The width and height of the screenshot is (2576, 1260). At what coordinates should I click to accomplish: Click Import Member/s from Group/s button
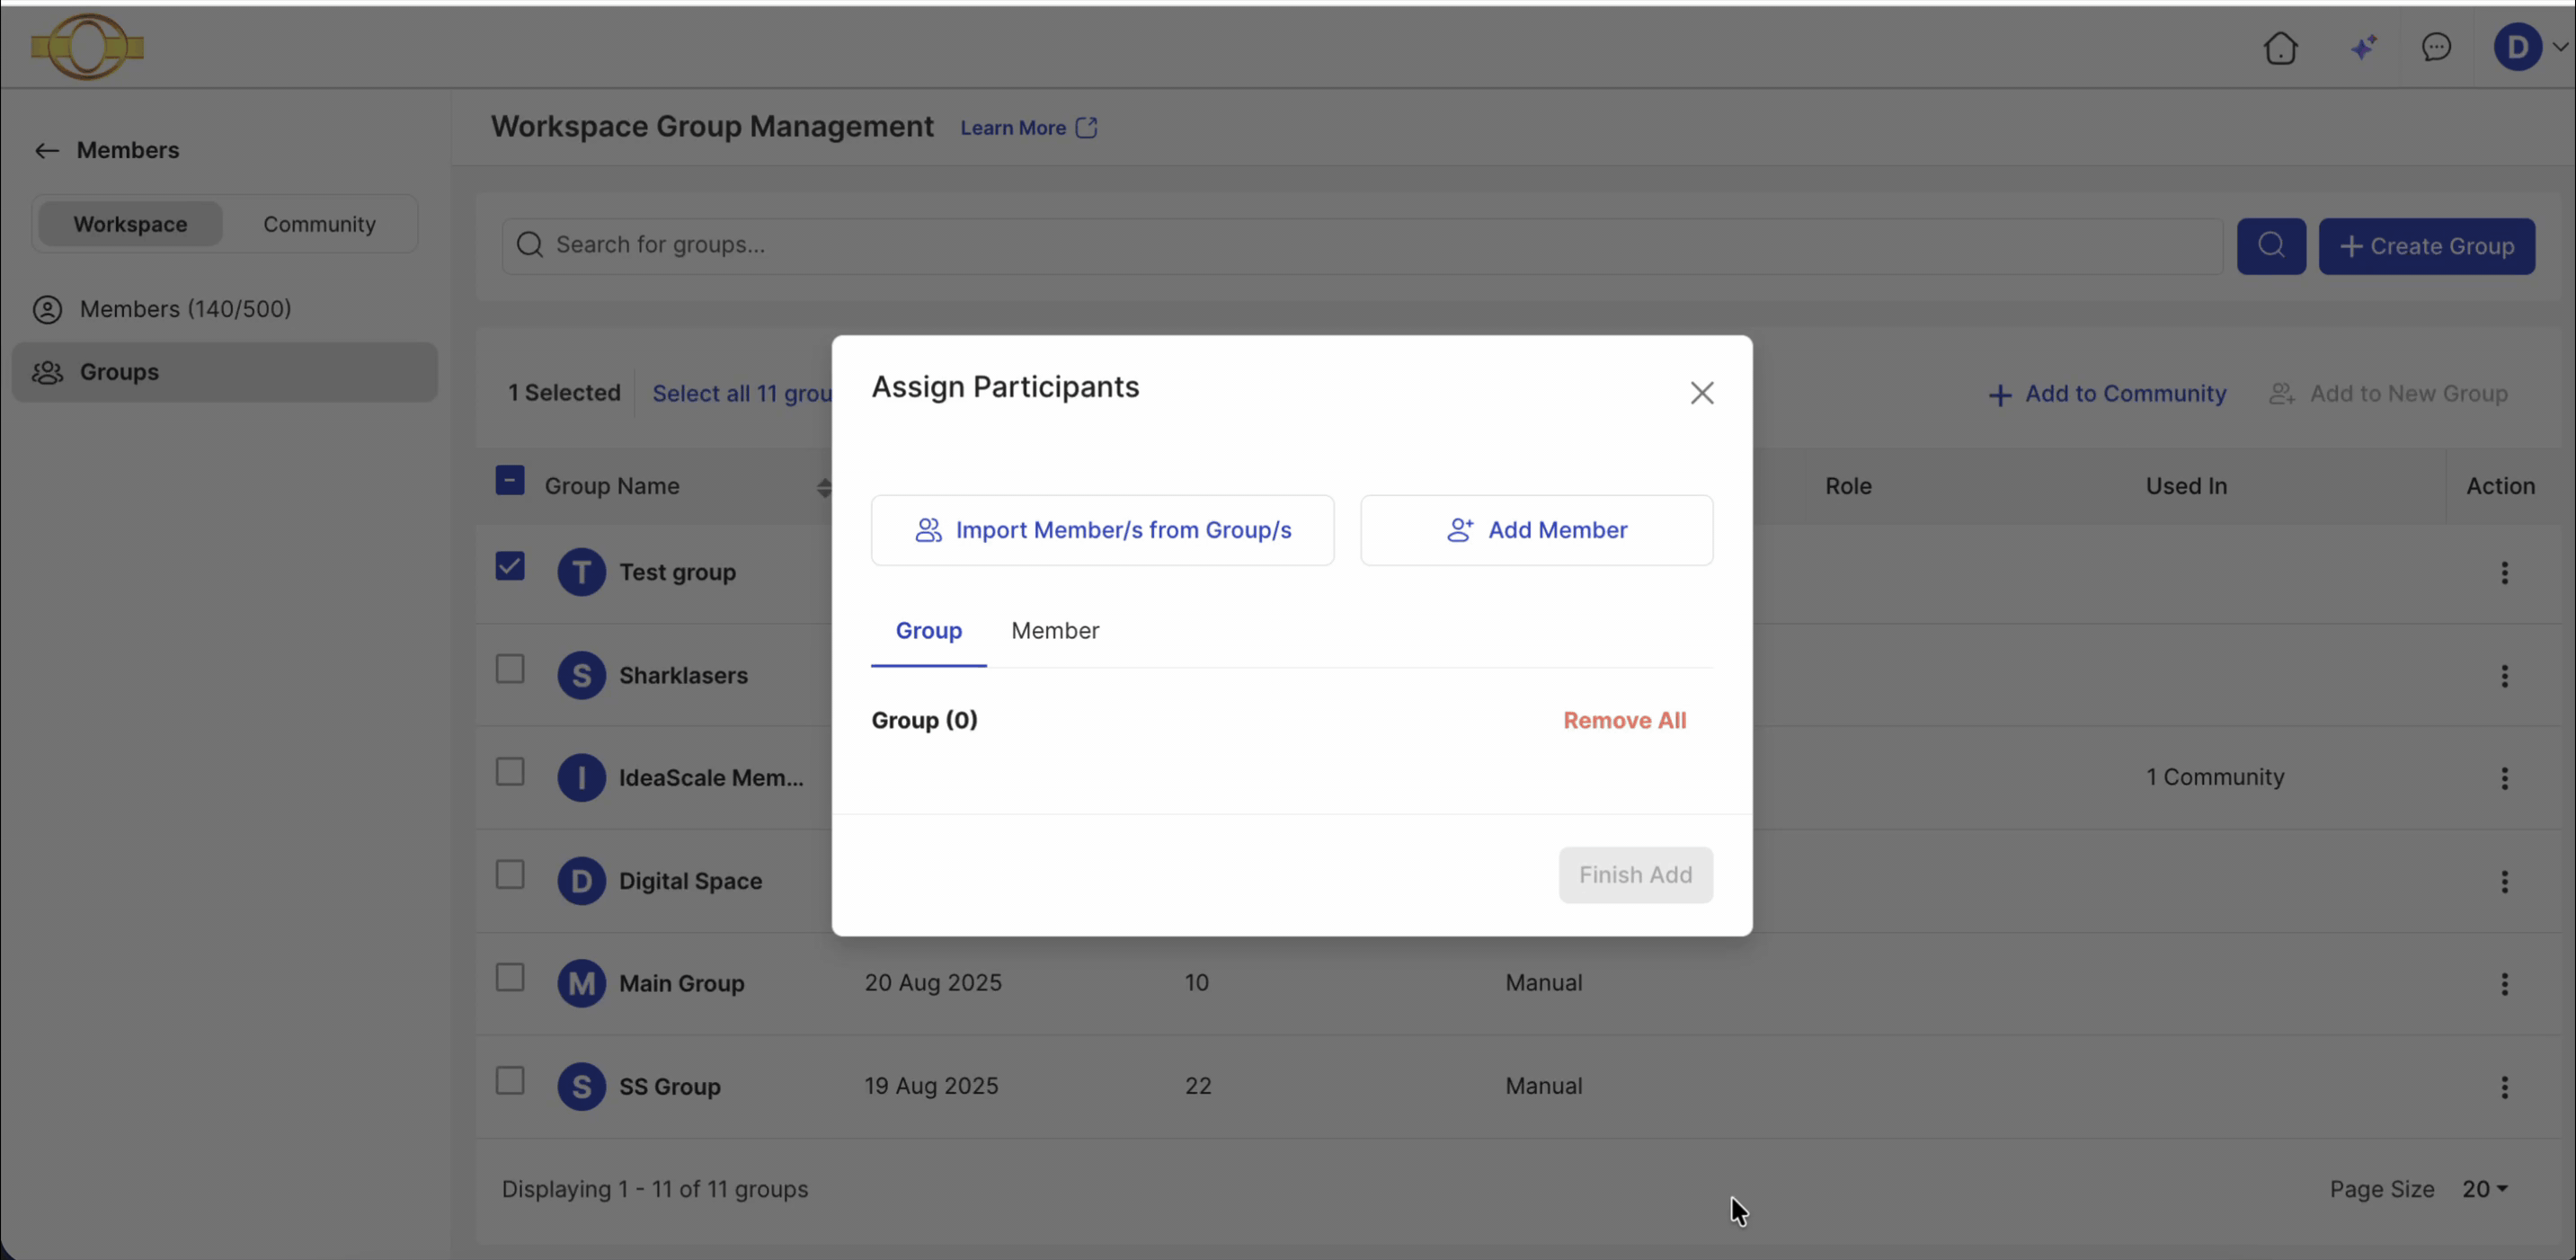[x=1102, y=530]
